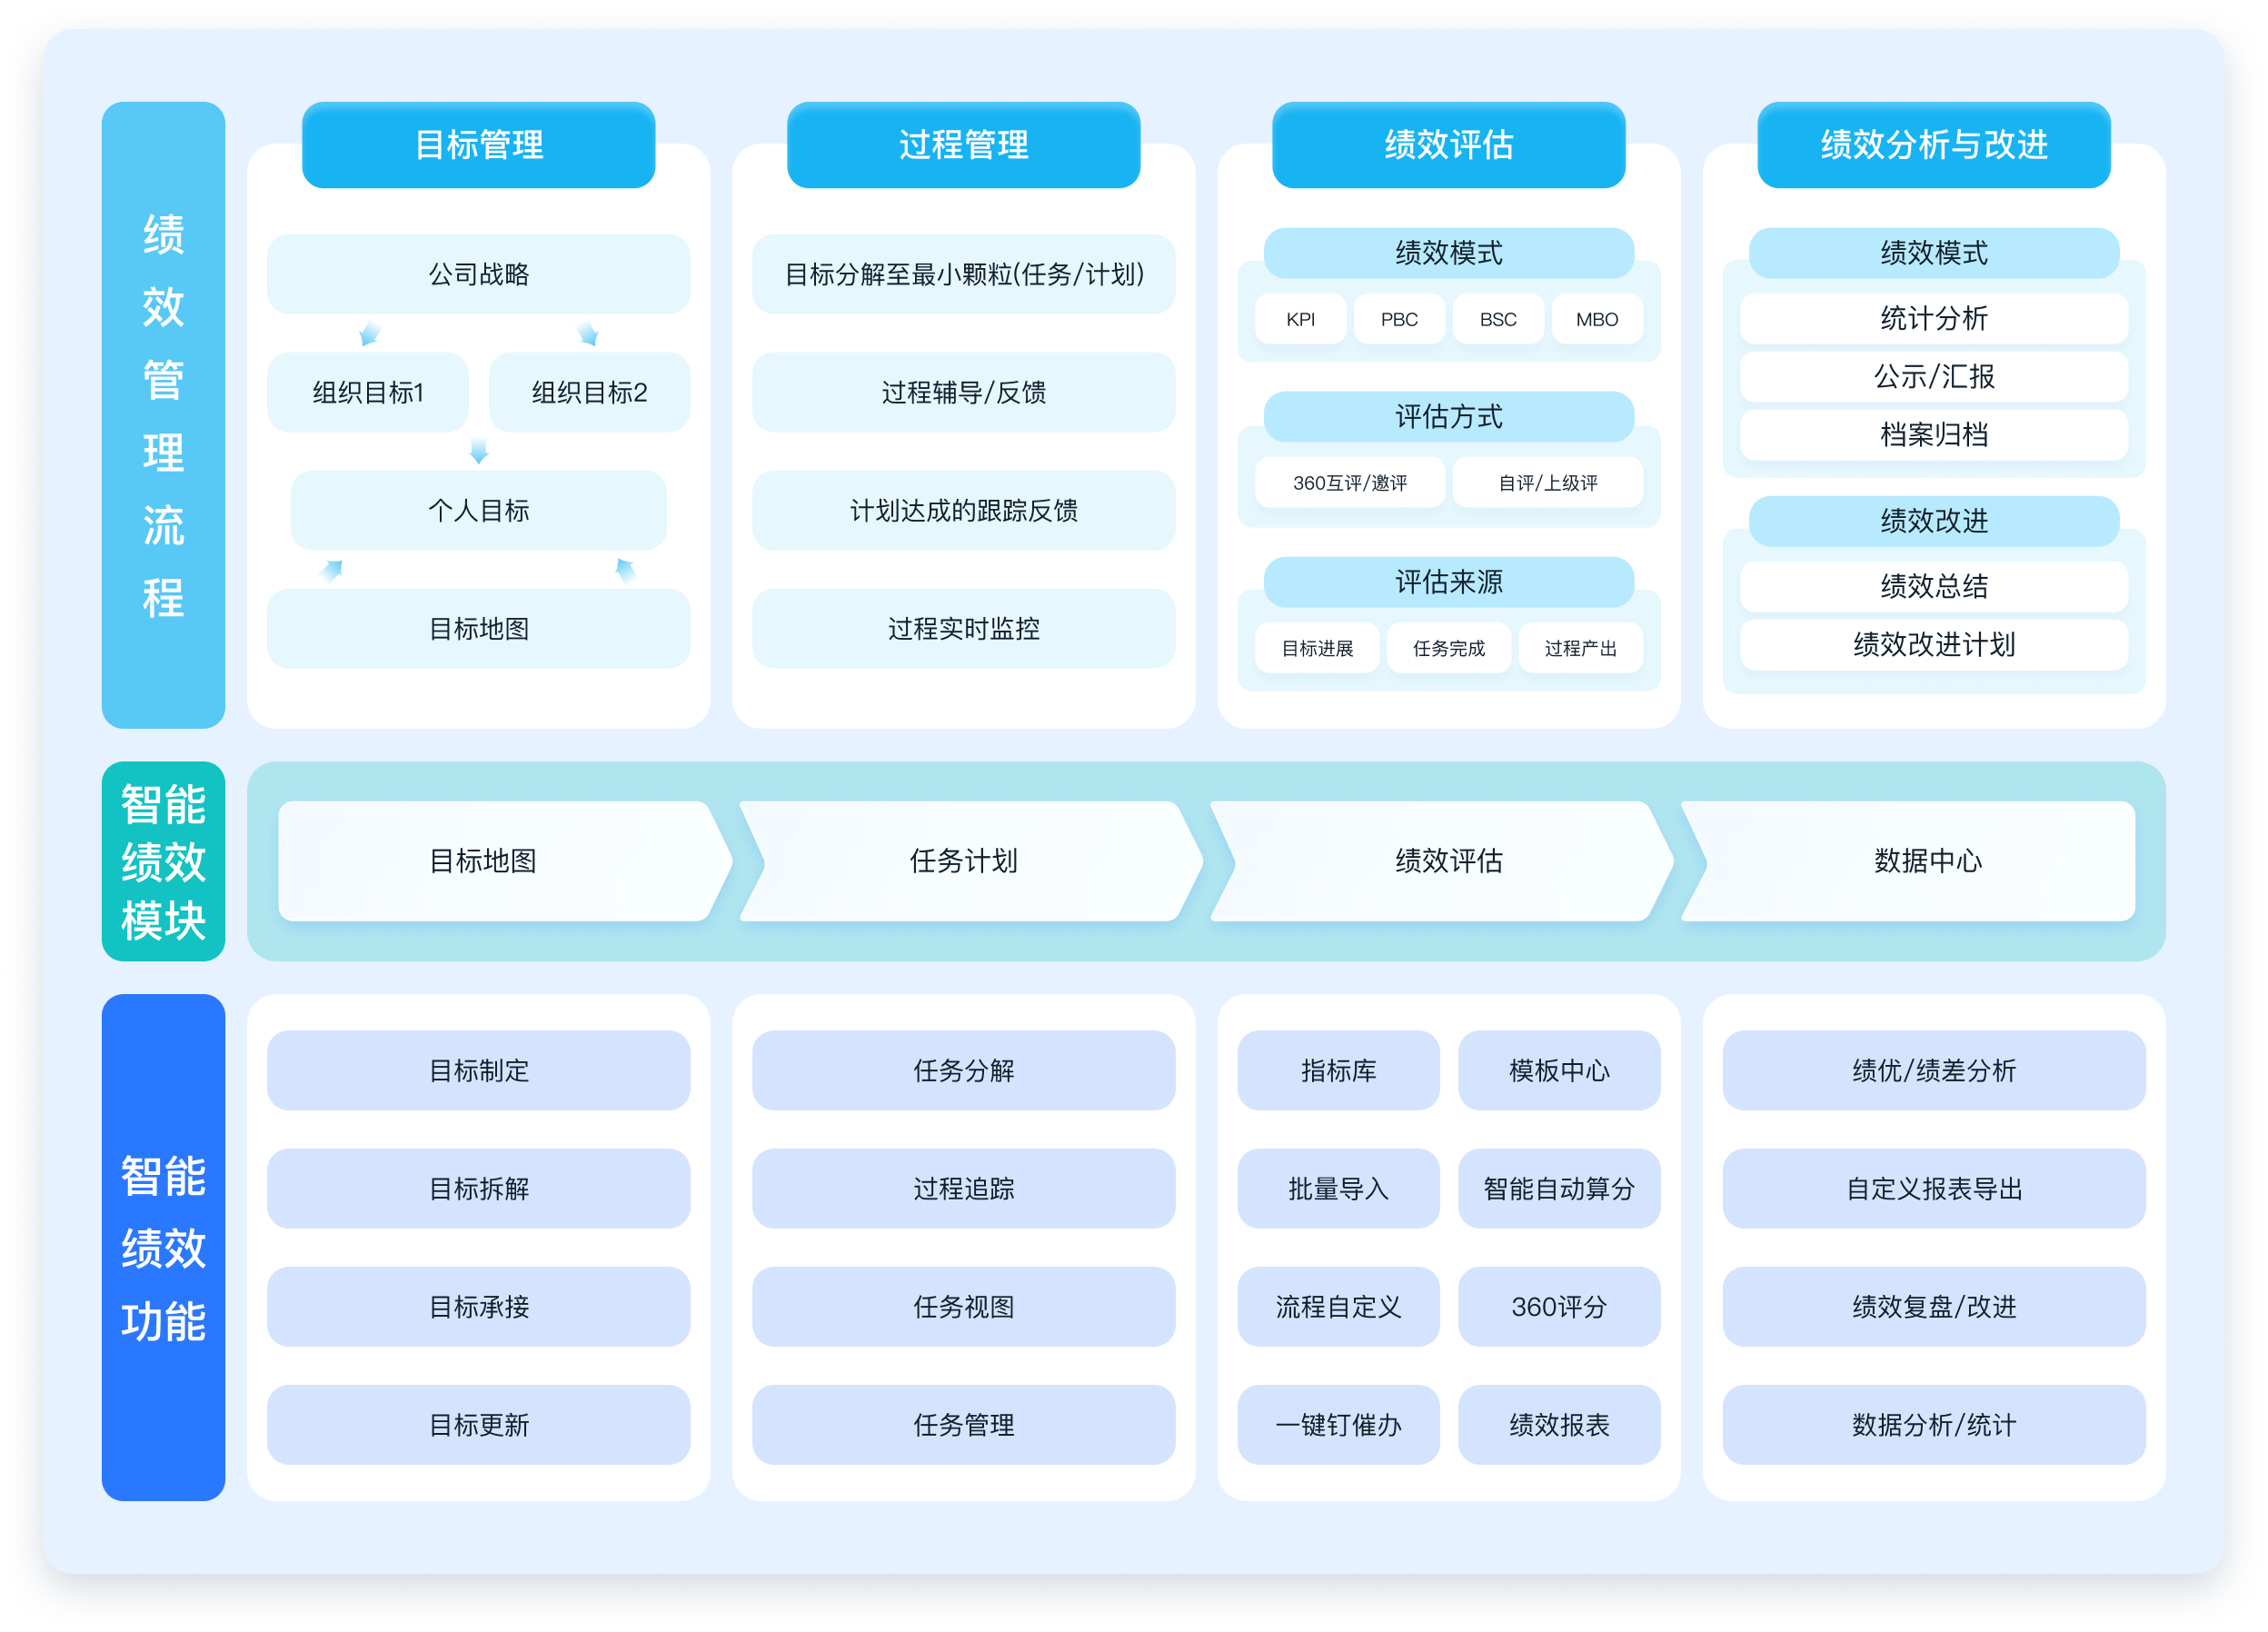Click the 过程实时监控 box
Image resolution: width=2268 pixels, height=1632 pixels.
click(x=963, y=628)
